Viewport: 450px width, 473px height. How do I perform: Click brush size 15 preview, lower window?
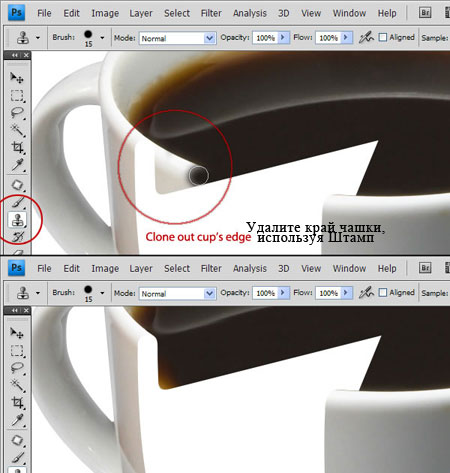click(x=88, y=293)
